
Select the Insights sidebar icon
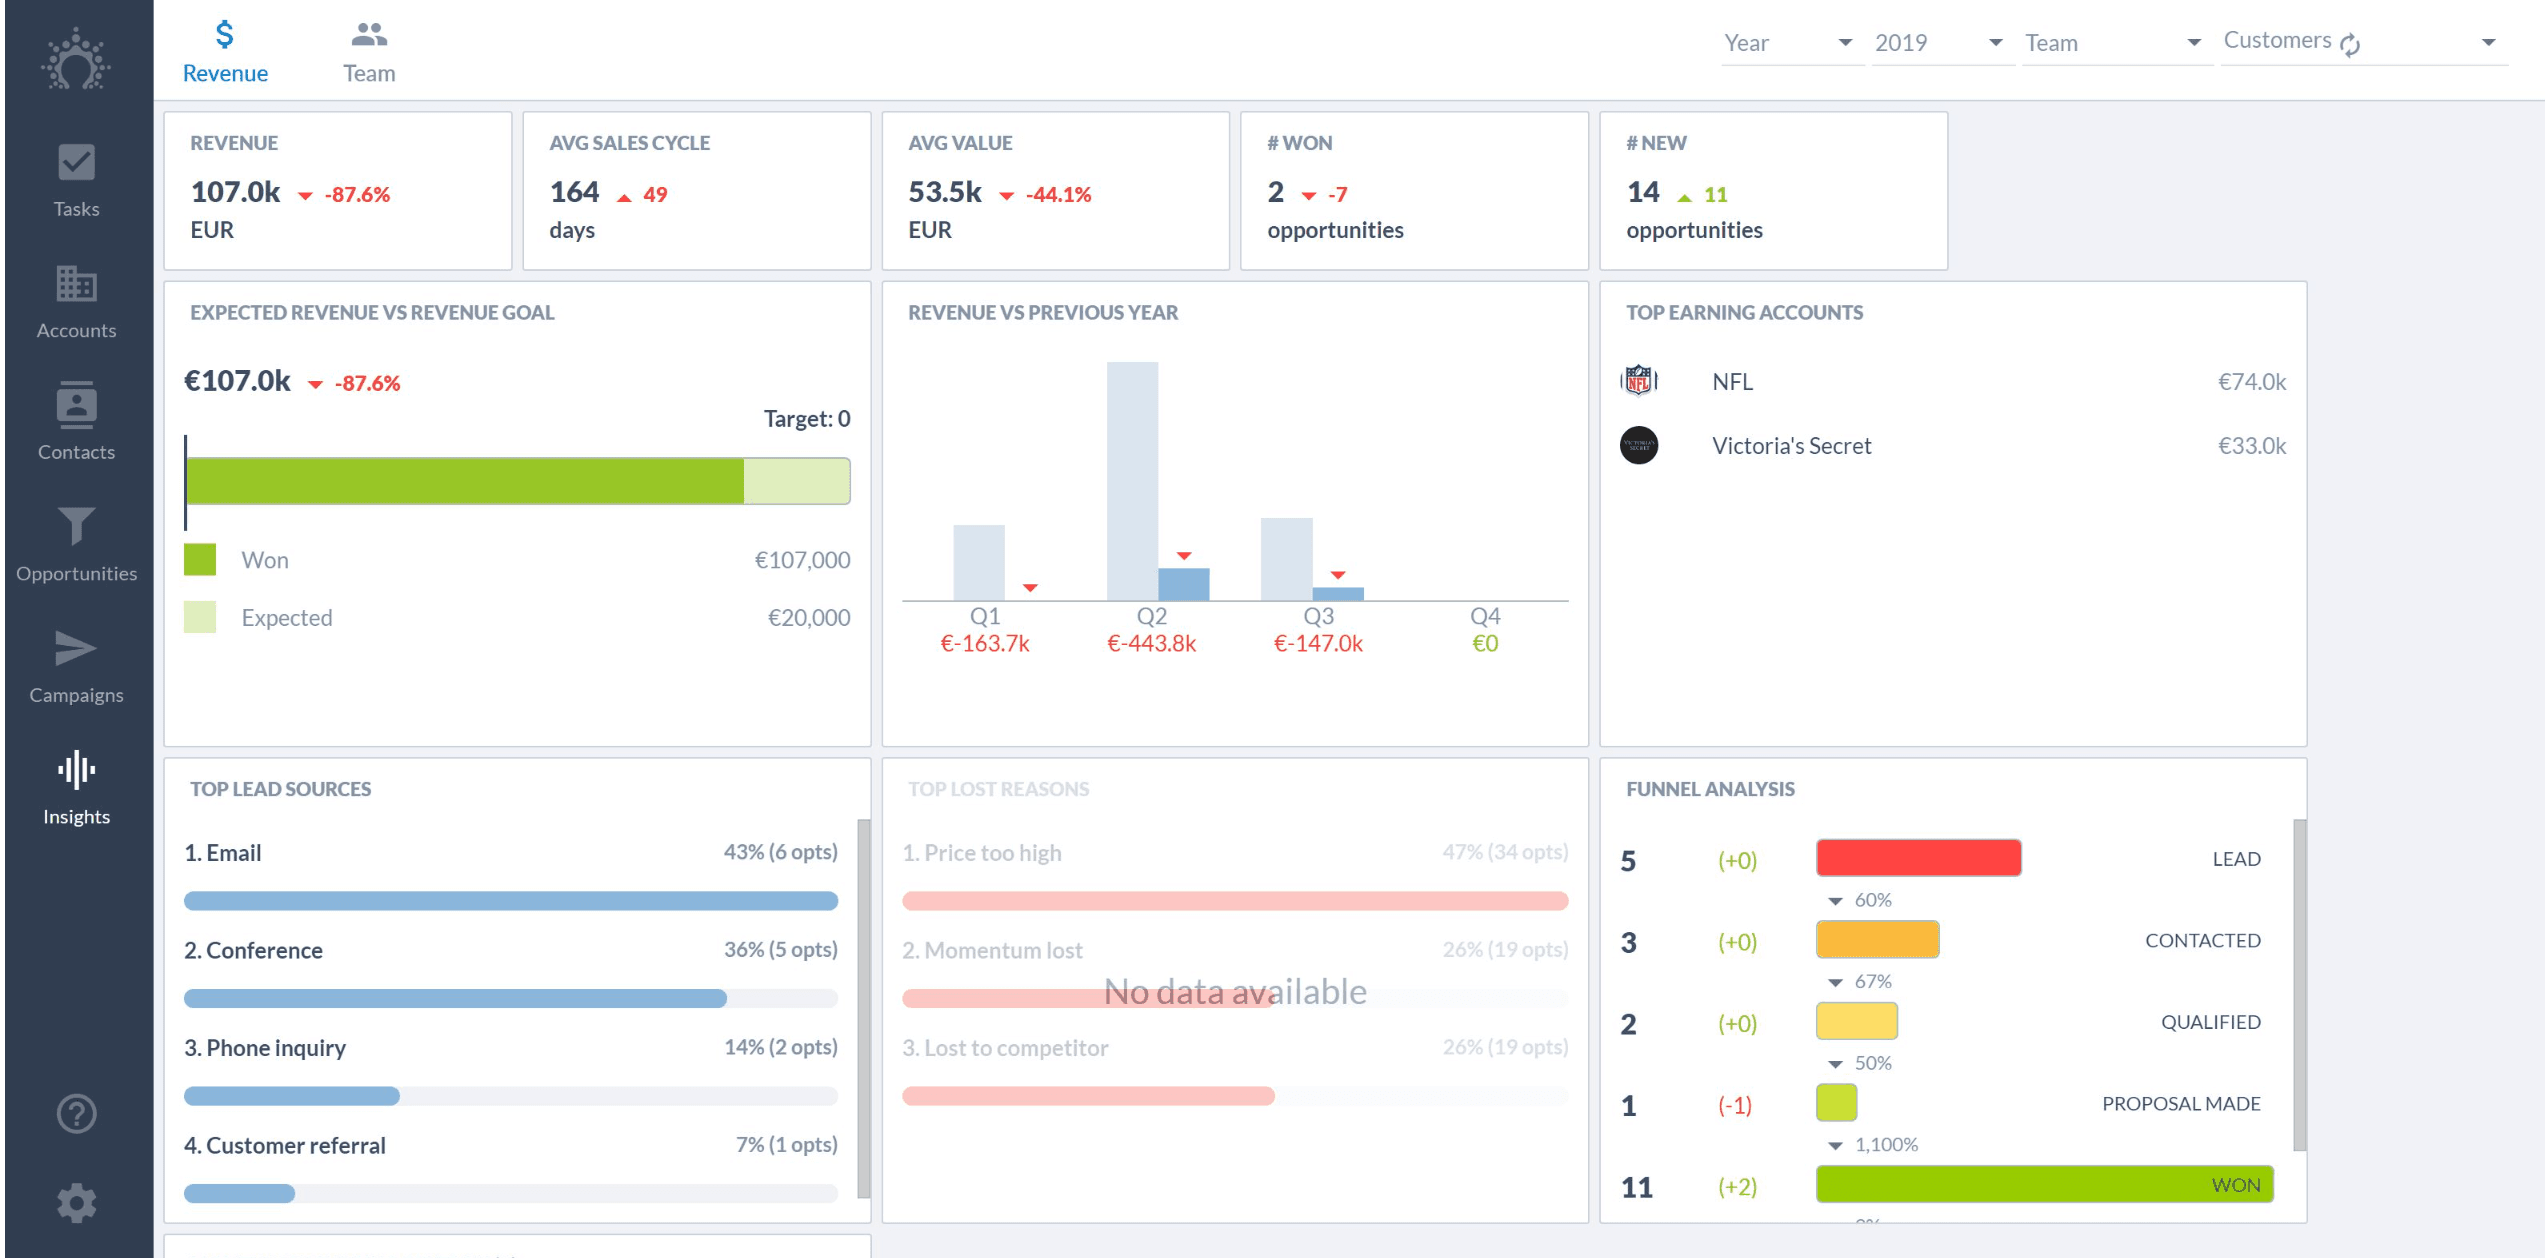[76, 785]
